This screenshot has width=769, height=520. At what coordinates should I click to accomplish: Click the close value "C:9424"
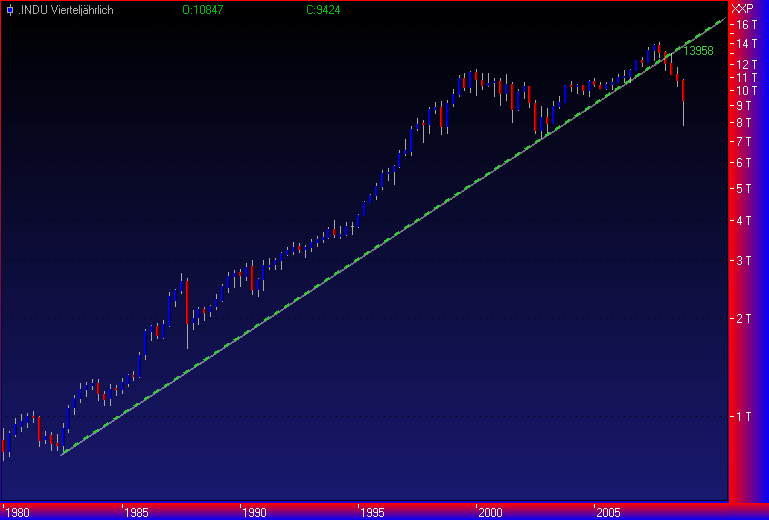click(x=323, y=10)
